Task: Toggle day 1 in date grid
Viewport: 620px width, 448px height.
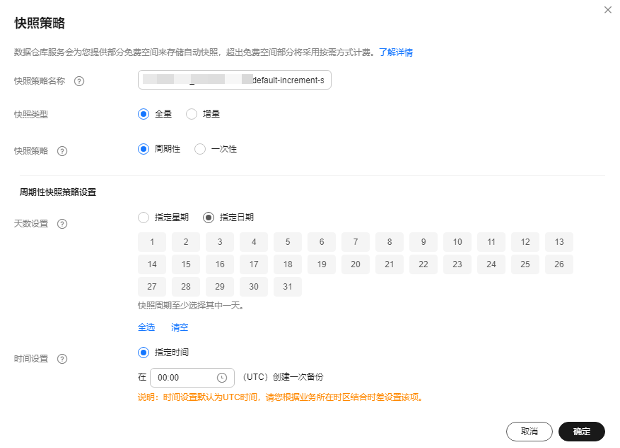Action: (x=152, y=242)
